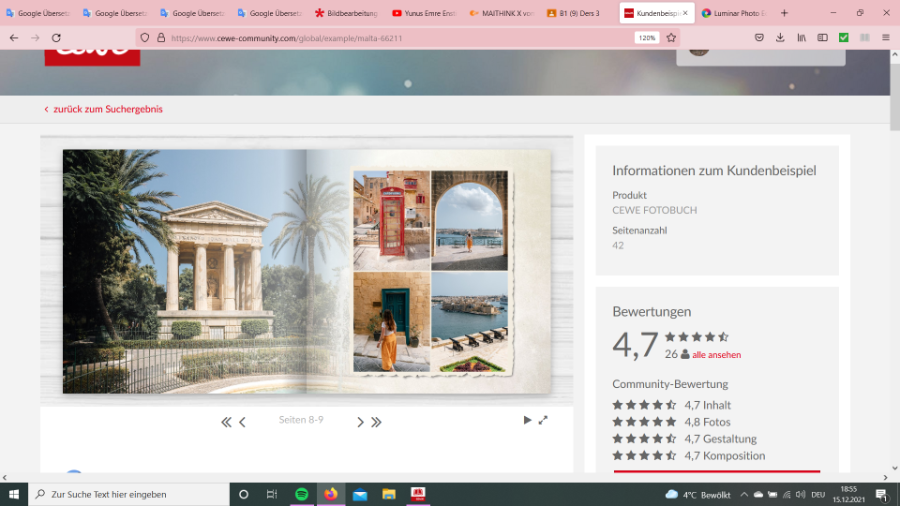Open the Firefox hamburger menu

tap(885, 38)
